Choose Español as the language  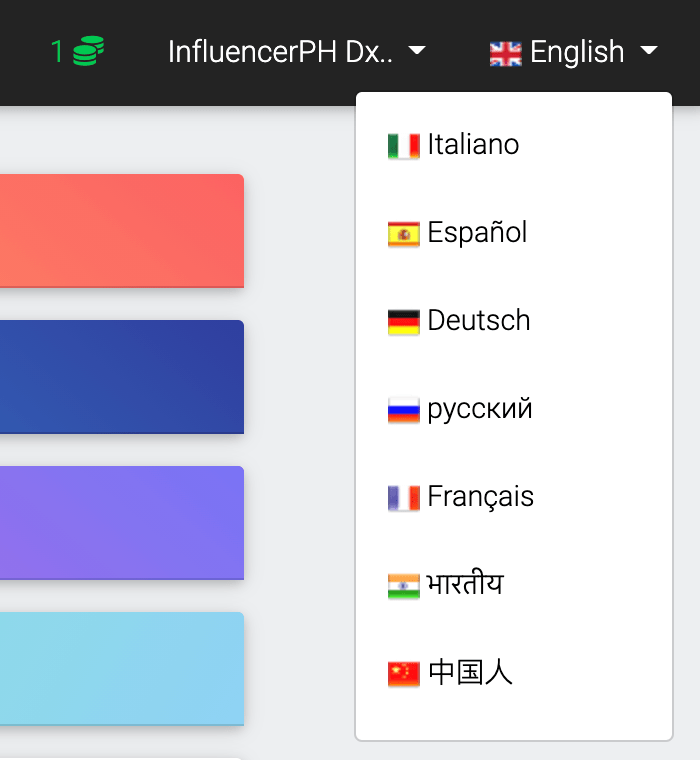(477, 233)
